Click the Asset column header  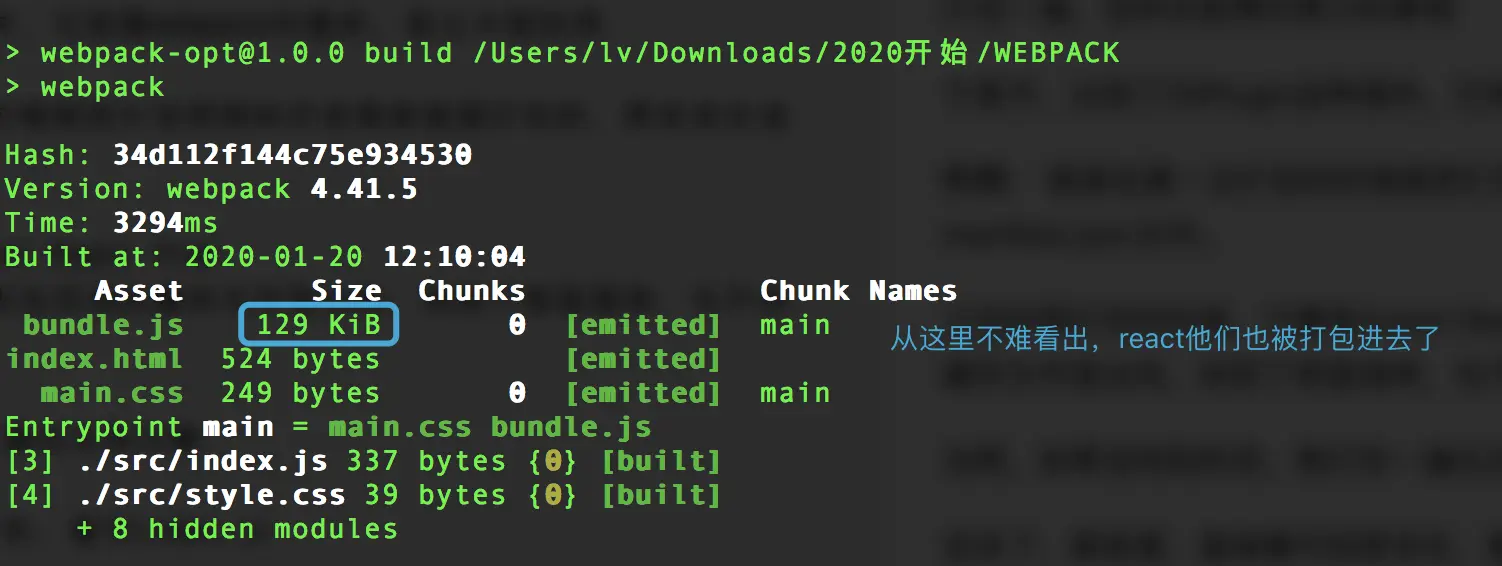coord(139,291)
